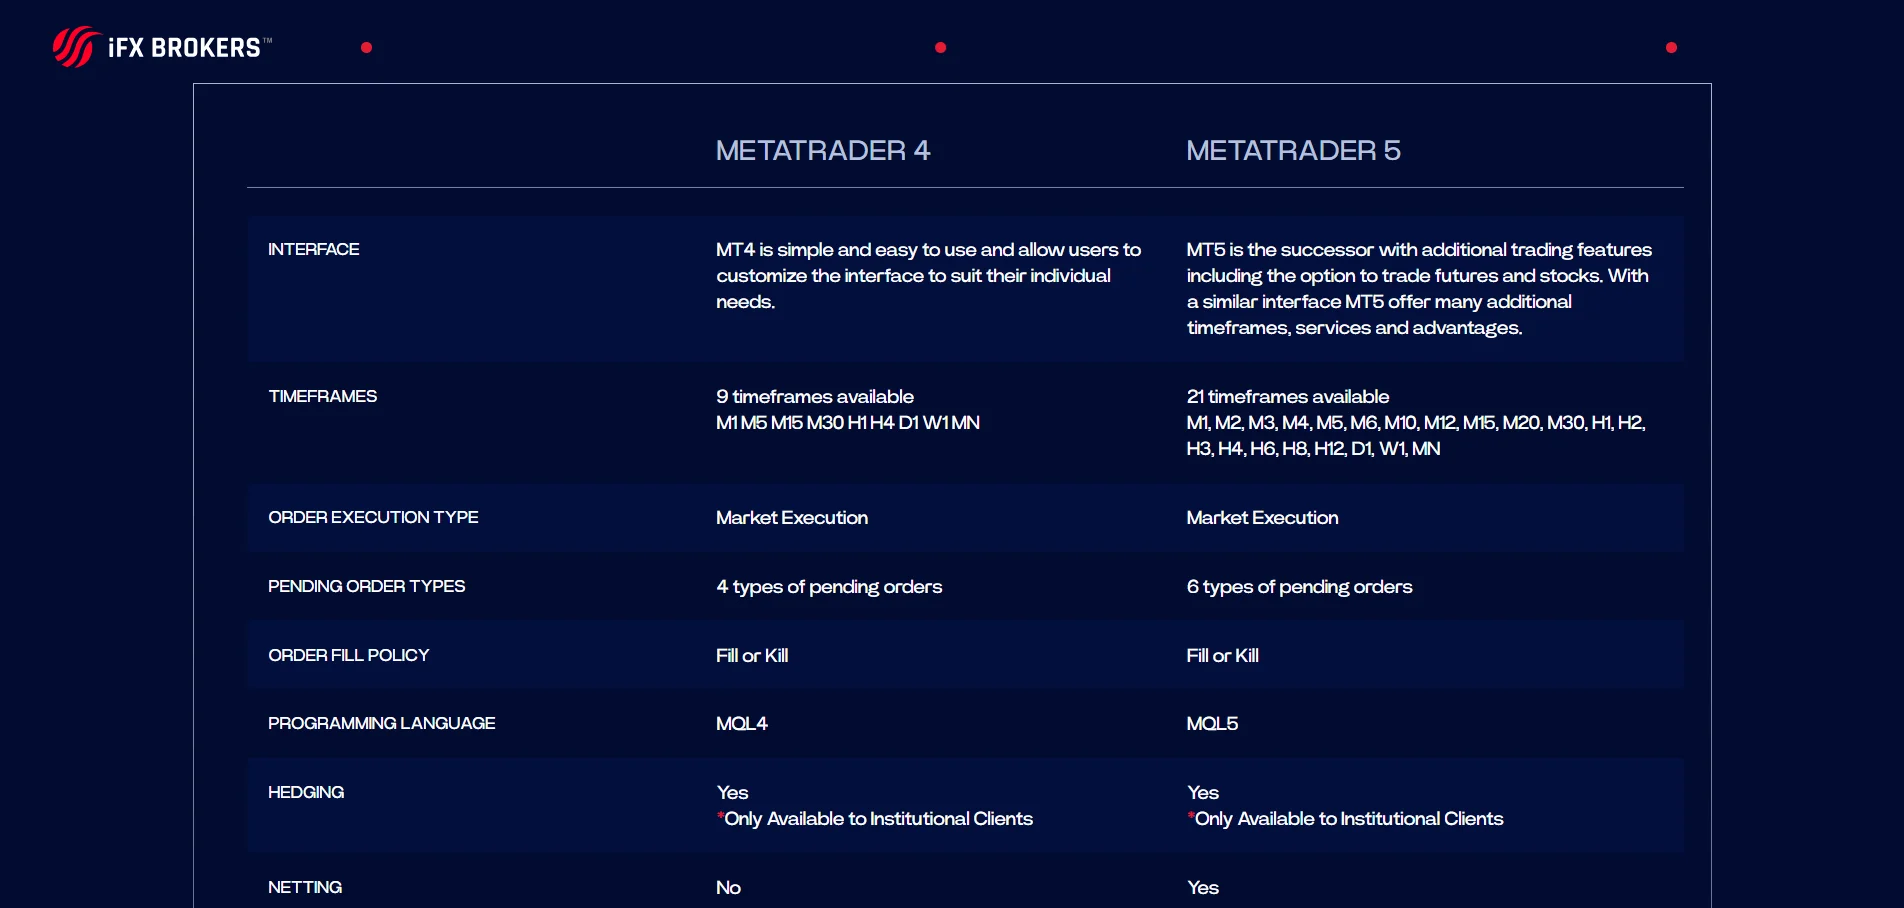Click the MT5 successor description text
This screenshot has width=1904, height=908.
tap(1419, 288)
